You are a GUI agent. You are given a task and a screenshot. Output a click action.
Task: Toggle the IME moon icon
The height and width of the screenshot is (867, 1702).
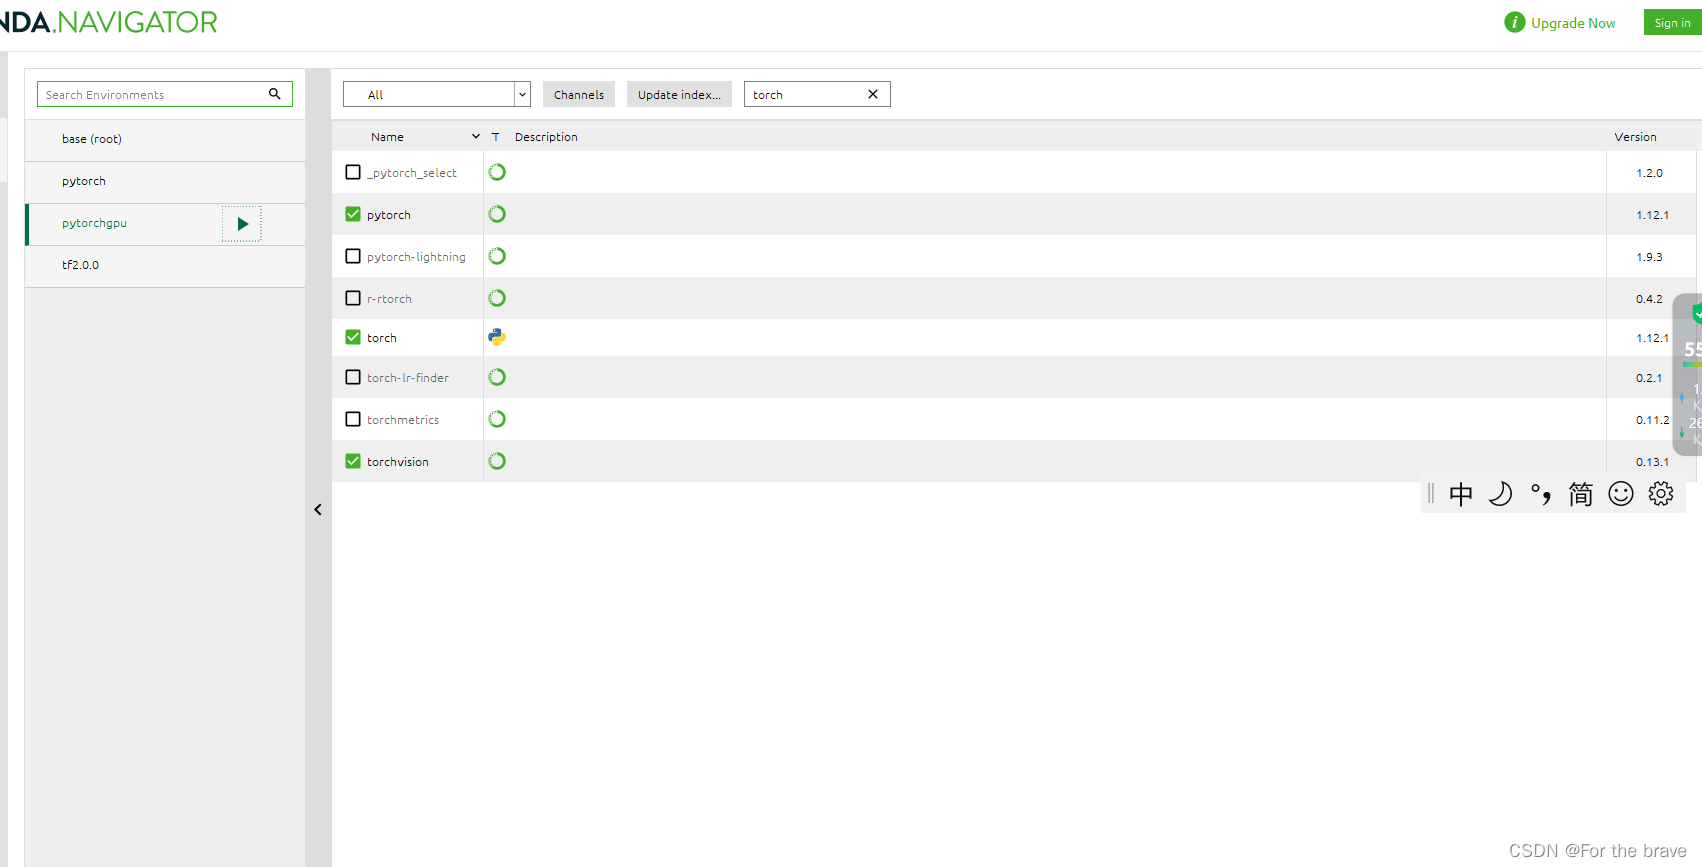1500,494
